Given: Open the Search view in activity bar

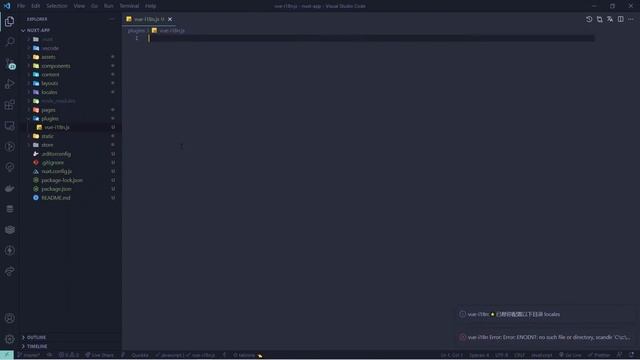Looking at the screenshot, I should click(9, 42).
